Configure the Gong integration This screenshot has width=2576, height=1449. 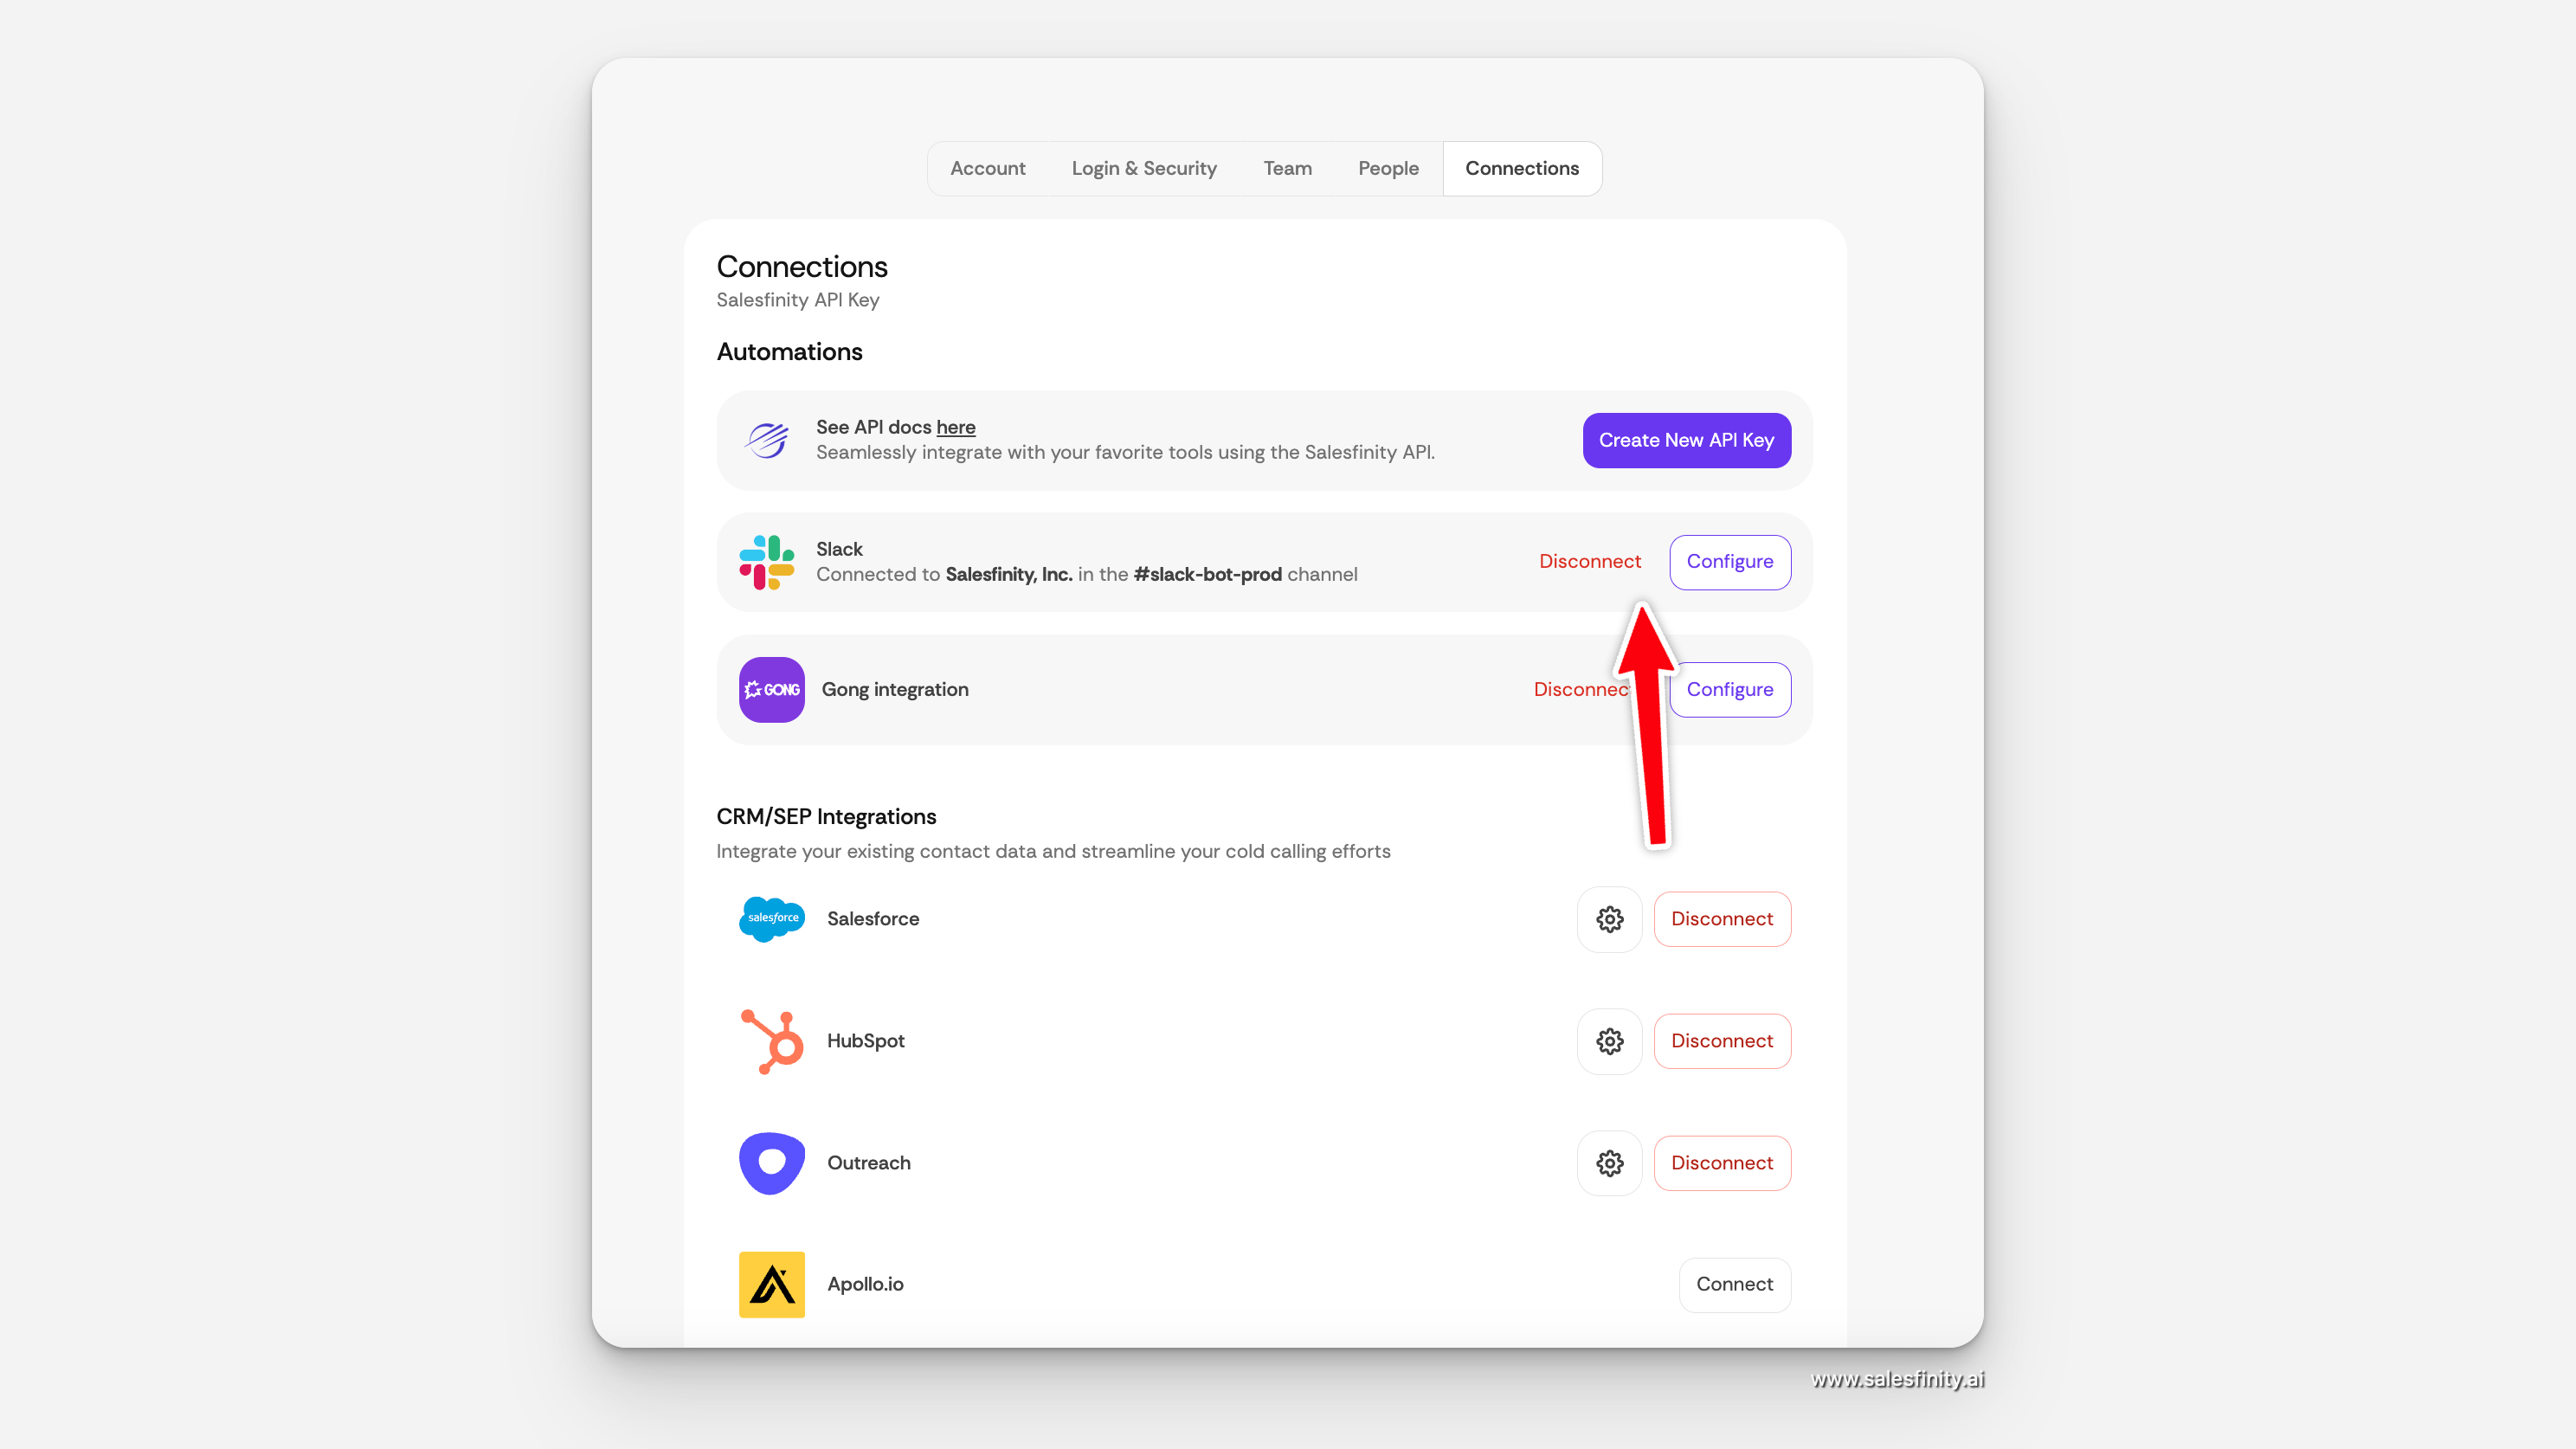(x=1729, y=689)
